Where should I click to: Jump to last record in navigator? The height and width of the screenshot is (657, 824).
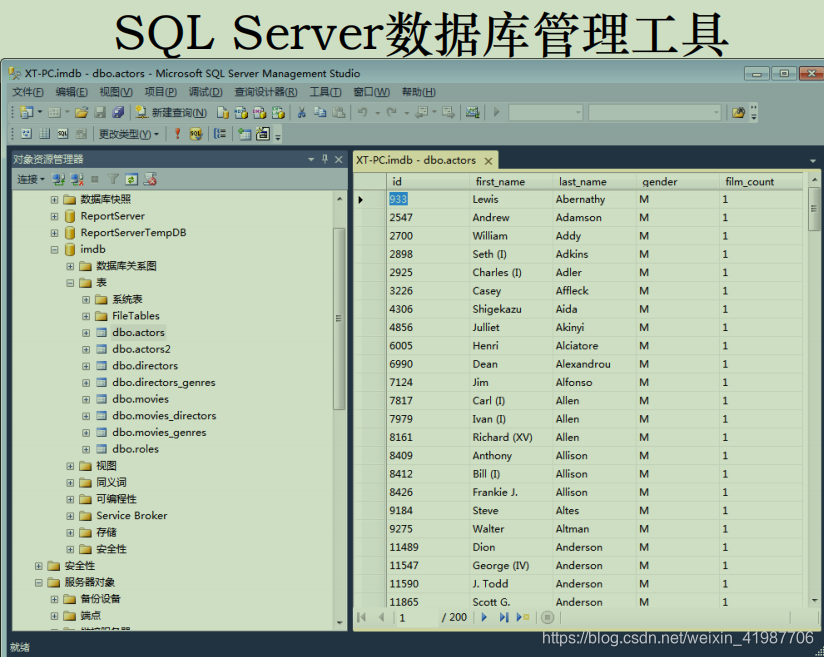click(x=503, y=617)
